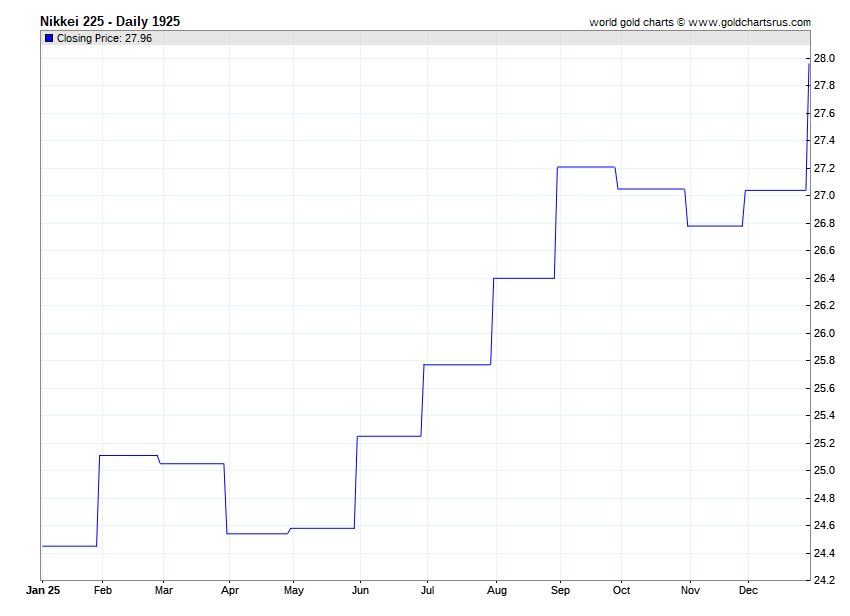Click the 24.6 y-axis value

824,525
